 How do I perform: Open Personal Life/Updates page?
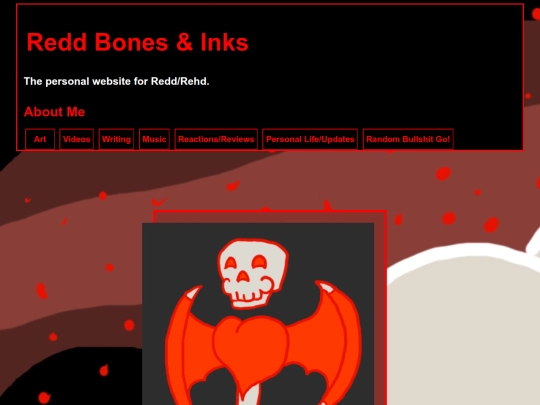click(310, 139)
